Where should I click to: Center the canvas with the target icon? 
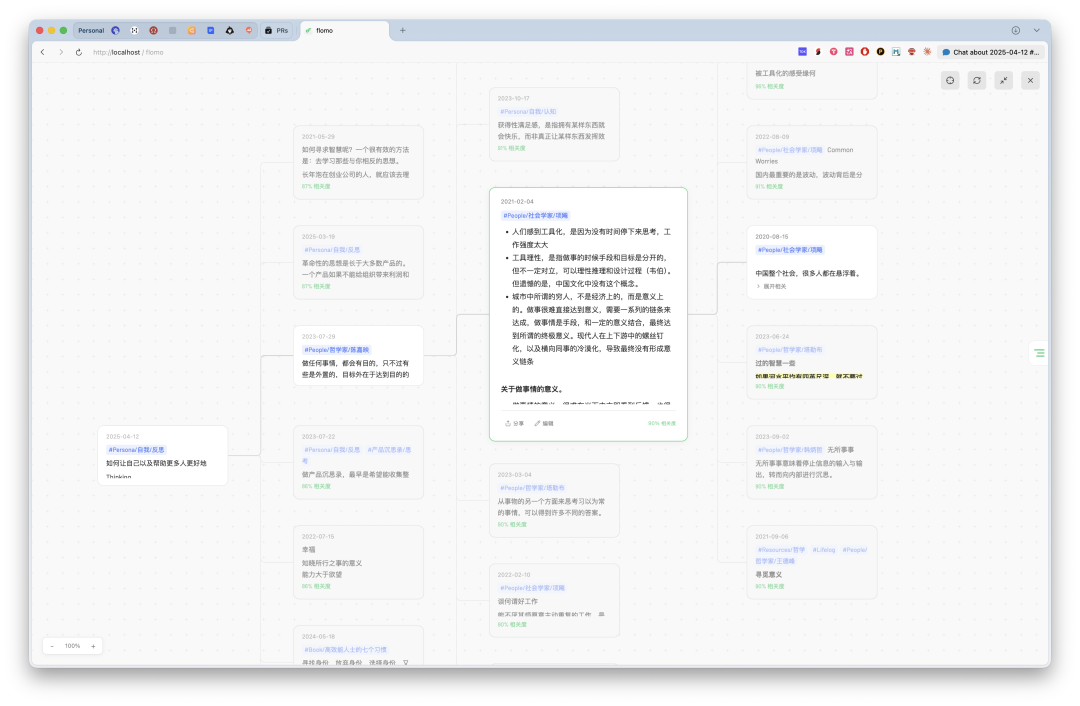tap(951, 81)
